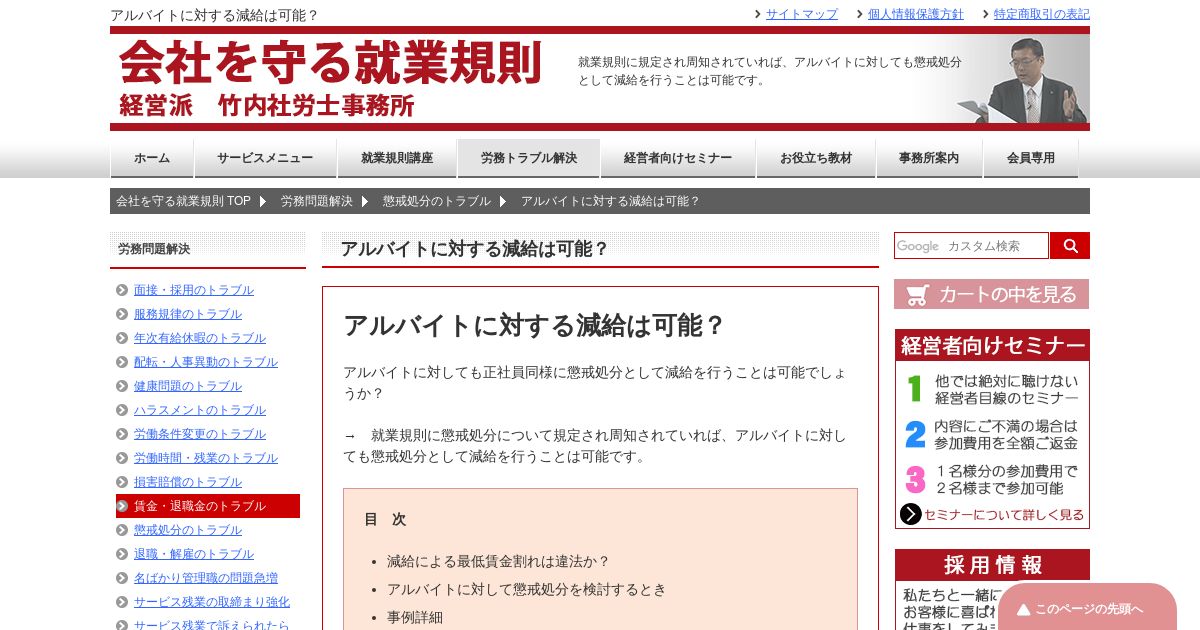Go to the ホーム menu tab

point(152,158)
